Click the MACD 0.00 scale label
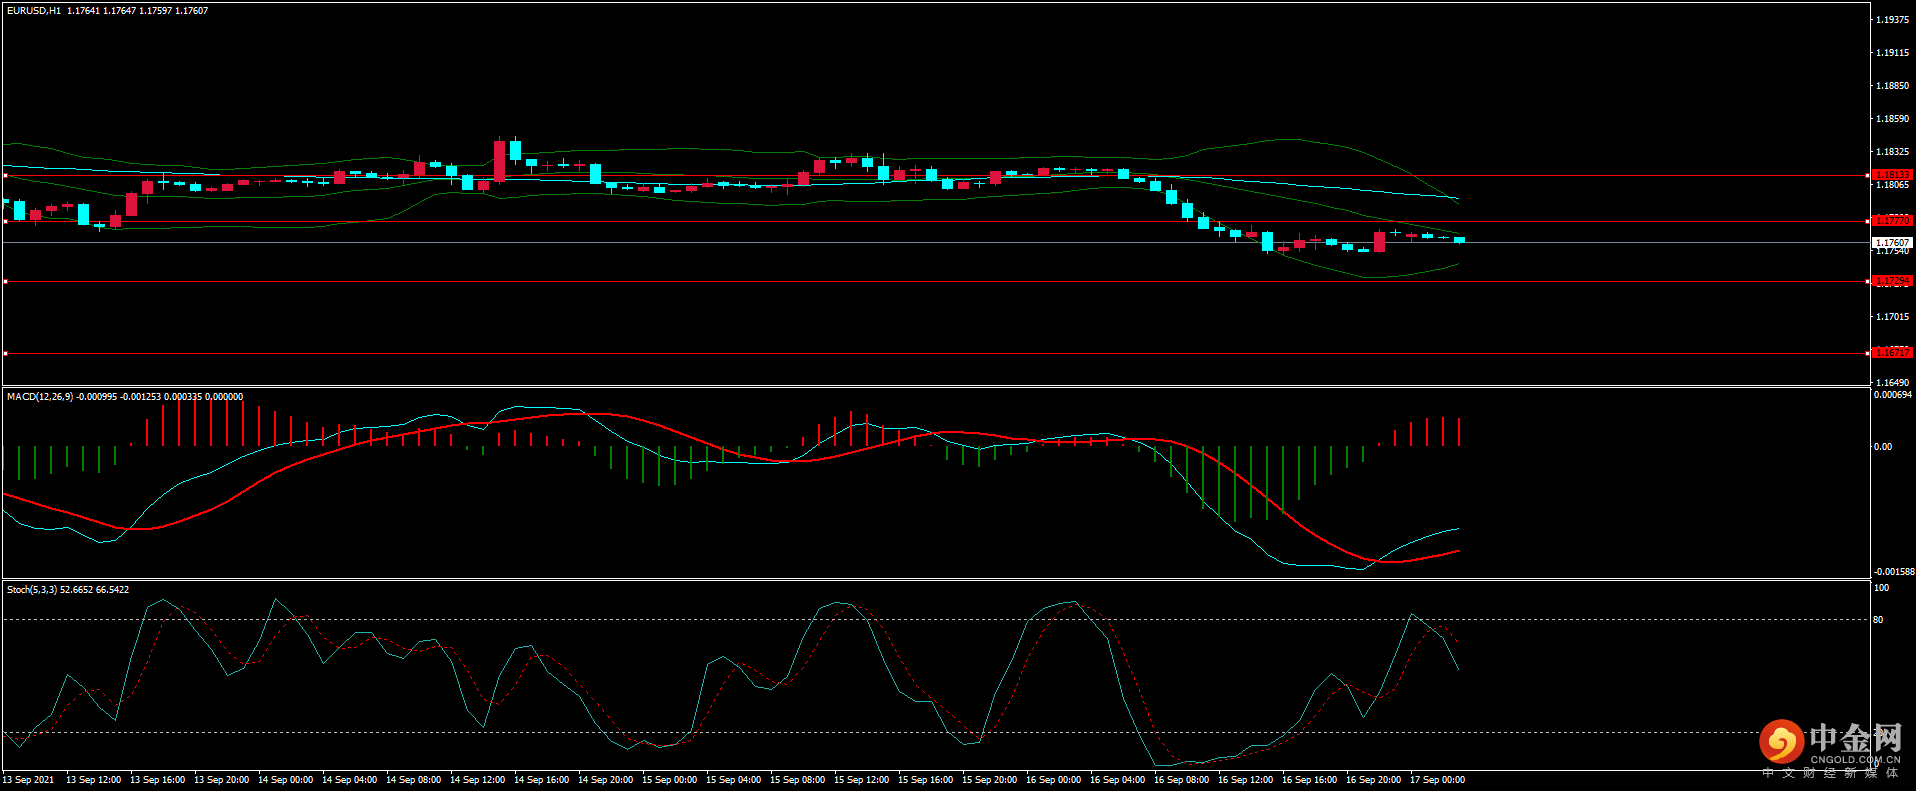This screenshot has height=791, width=1916. pyautogui.click(x=1882, y=447)
